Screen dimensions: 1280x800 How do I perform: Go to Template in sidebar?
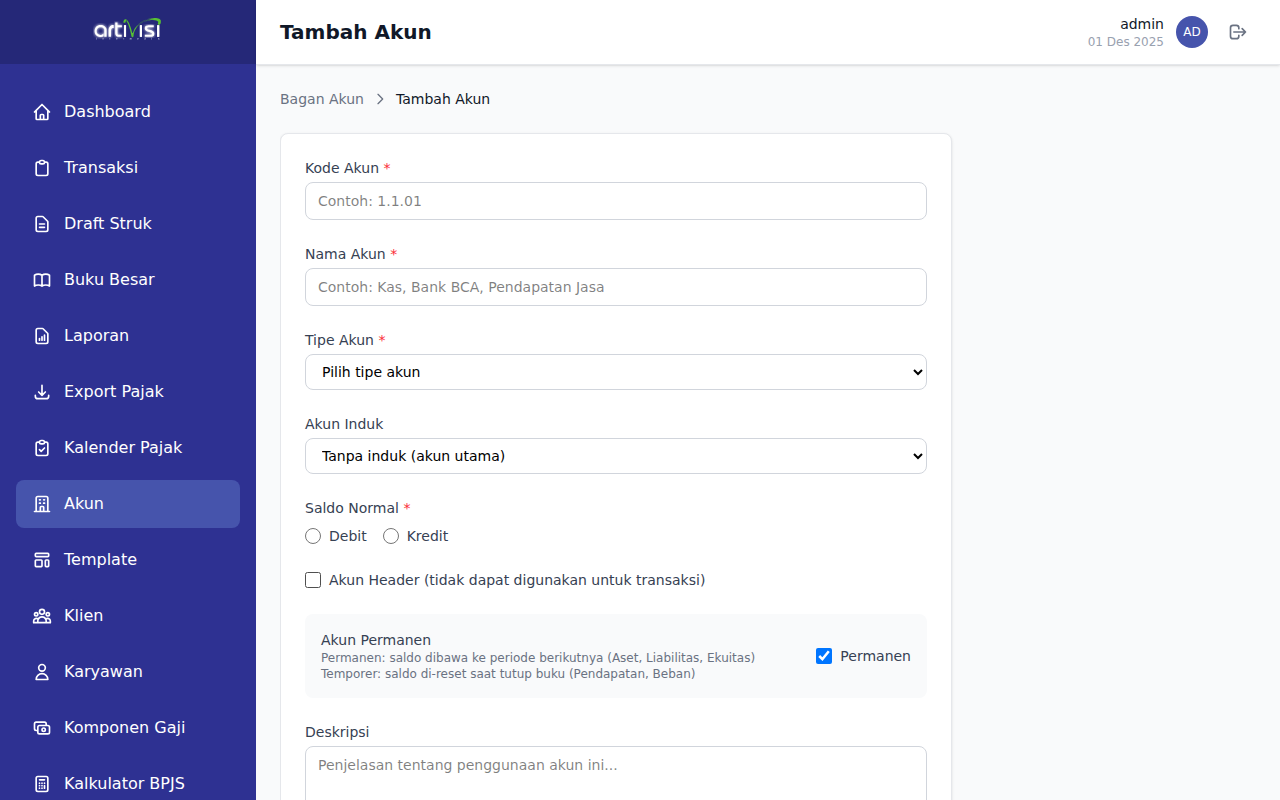(x=100, y=560)
